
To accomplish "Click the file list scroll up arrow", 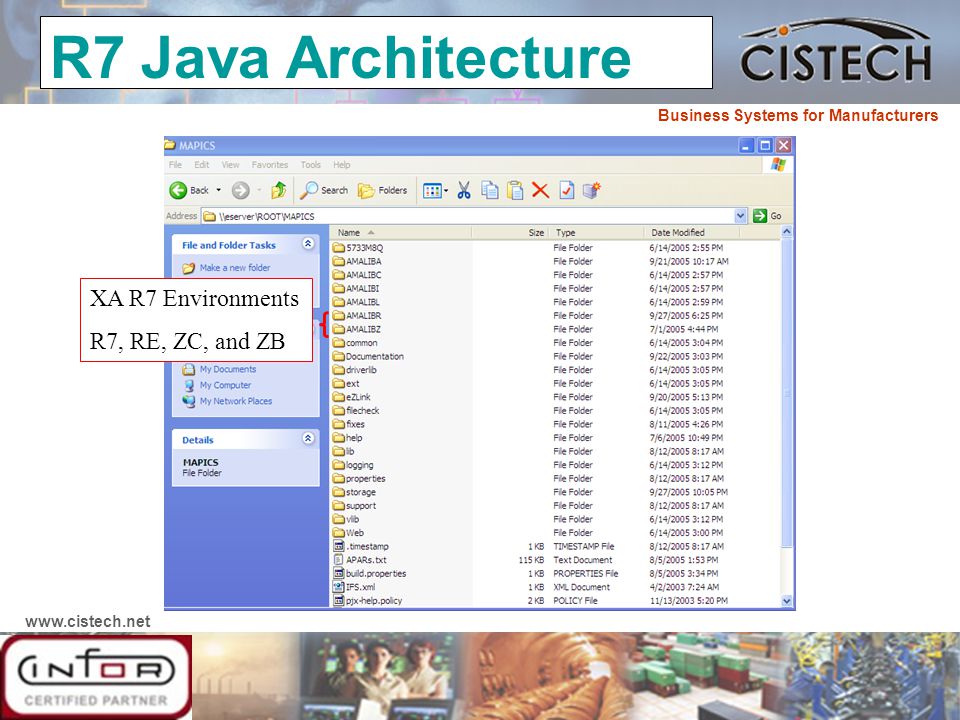I will coord(787,232).
